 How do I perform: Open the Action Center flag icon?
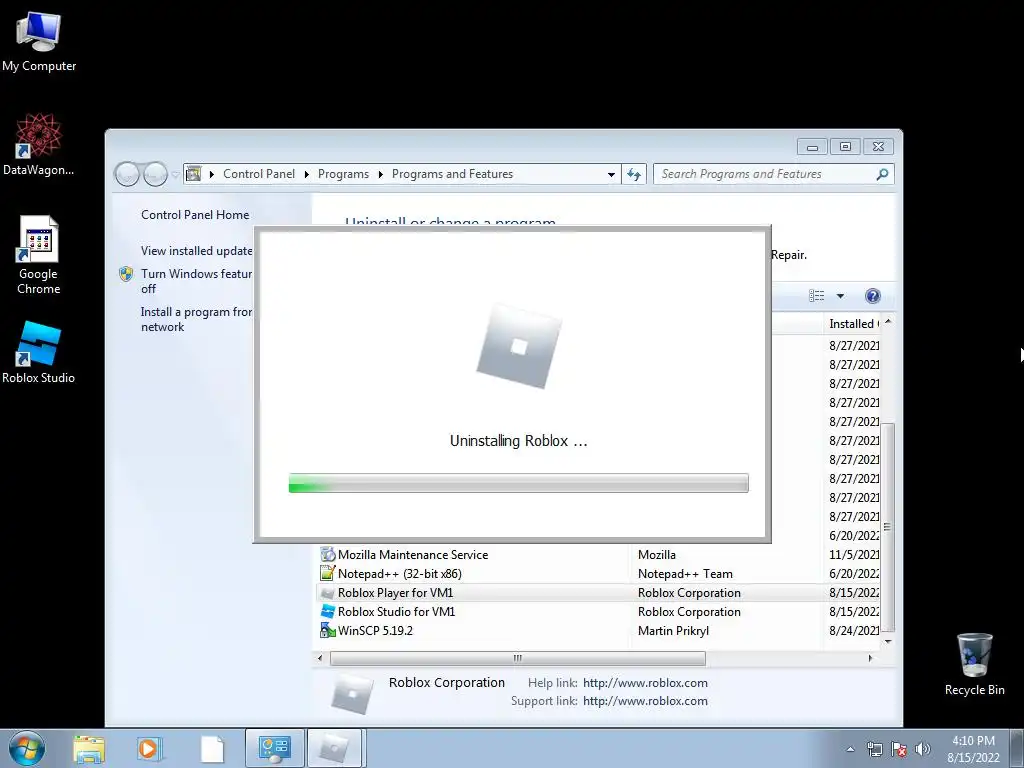[899, 749]
